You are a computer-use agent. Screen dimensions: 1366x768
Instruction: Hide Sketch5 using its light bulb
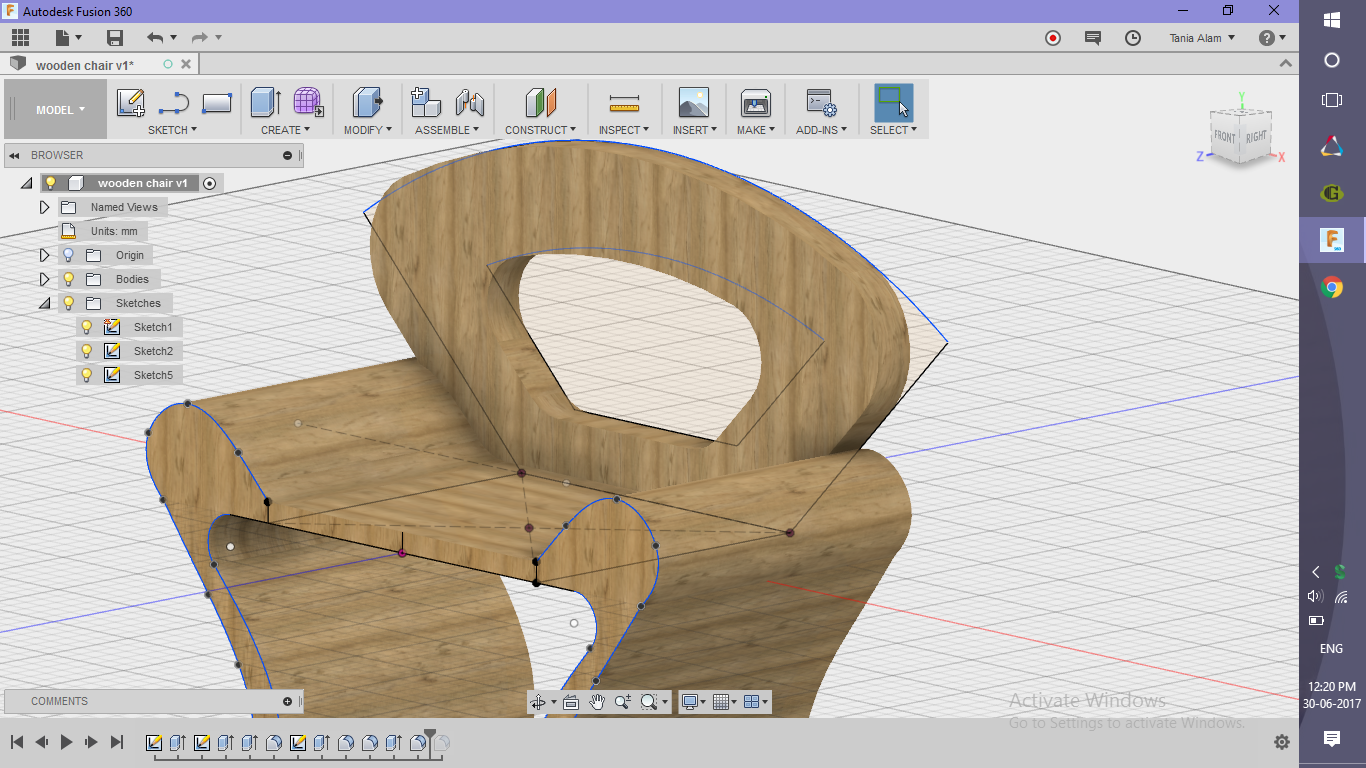(x=87, y=375)
